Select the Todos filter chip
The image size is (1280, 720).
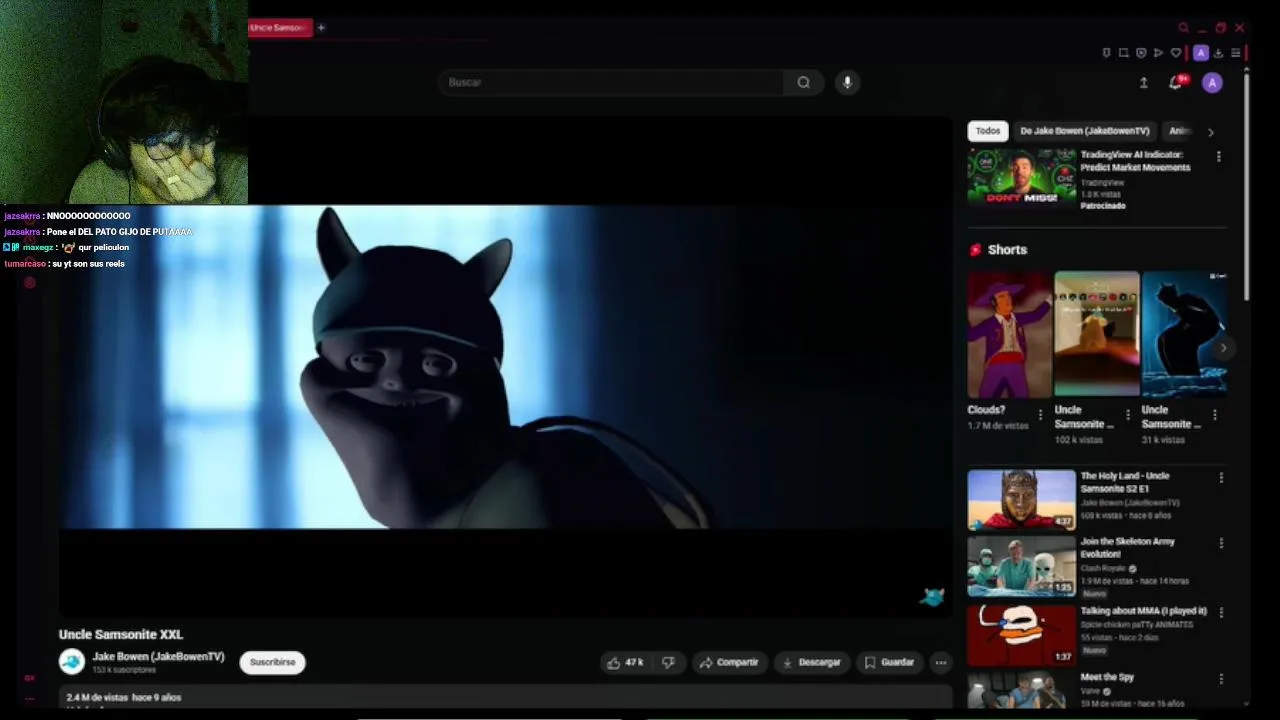point(988,131)
